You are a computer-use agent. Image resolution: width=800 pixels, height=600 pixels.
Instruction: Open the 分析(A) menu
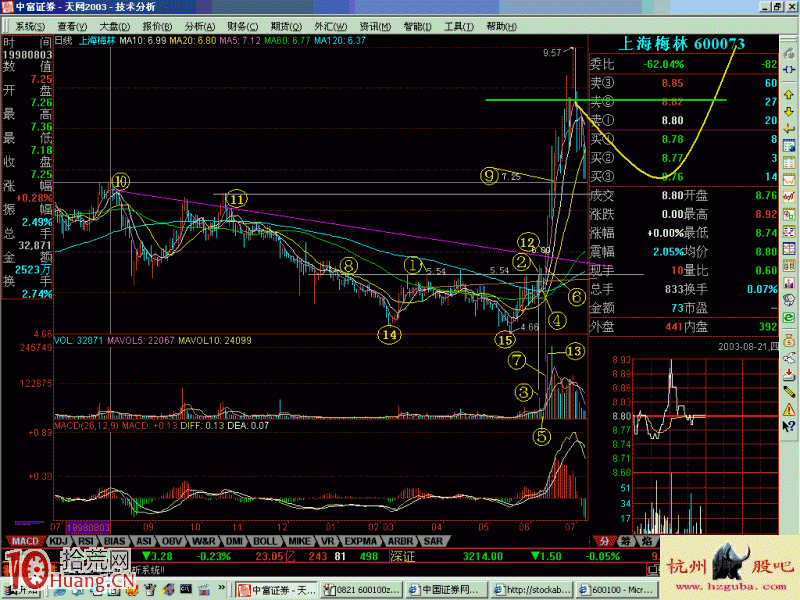[x=200, y=27]
